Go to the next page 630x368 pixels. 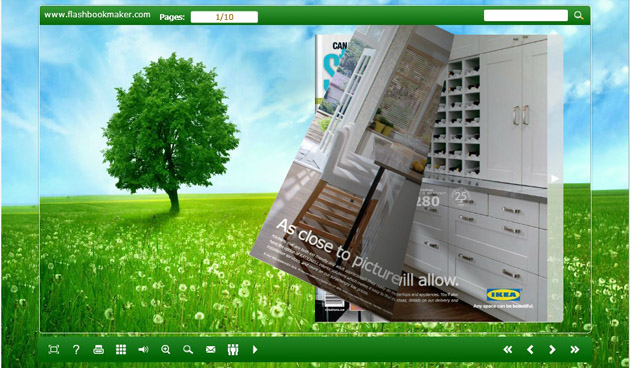point(552,350)
